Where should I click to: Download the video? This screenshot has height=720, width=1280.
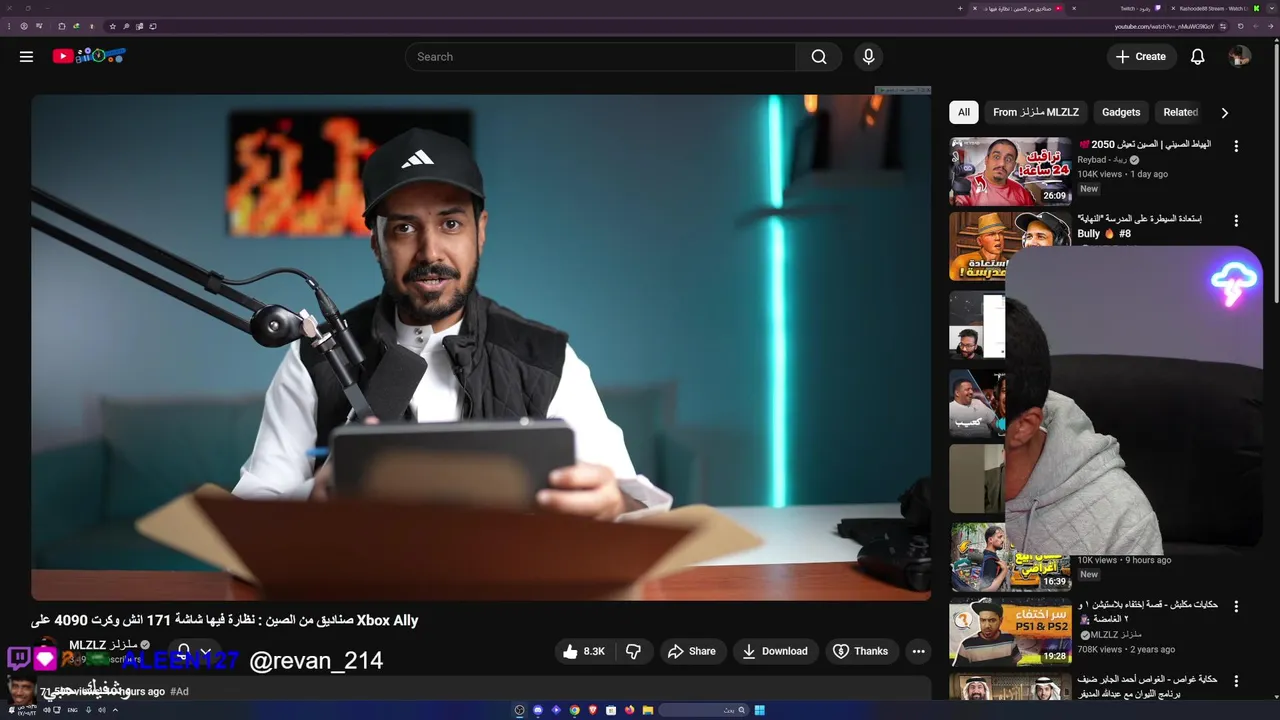coord(775,651)
